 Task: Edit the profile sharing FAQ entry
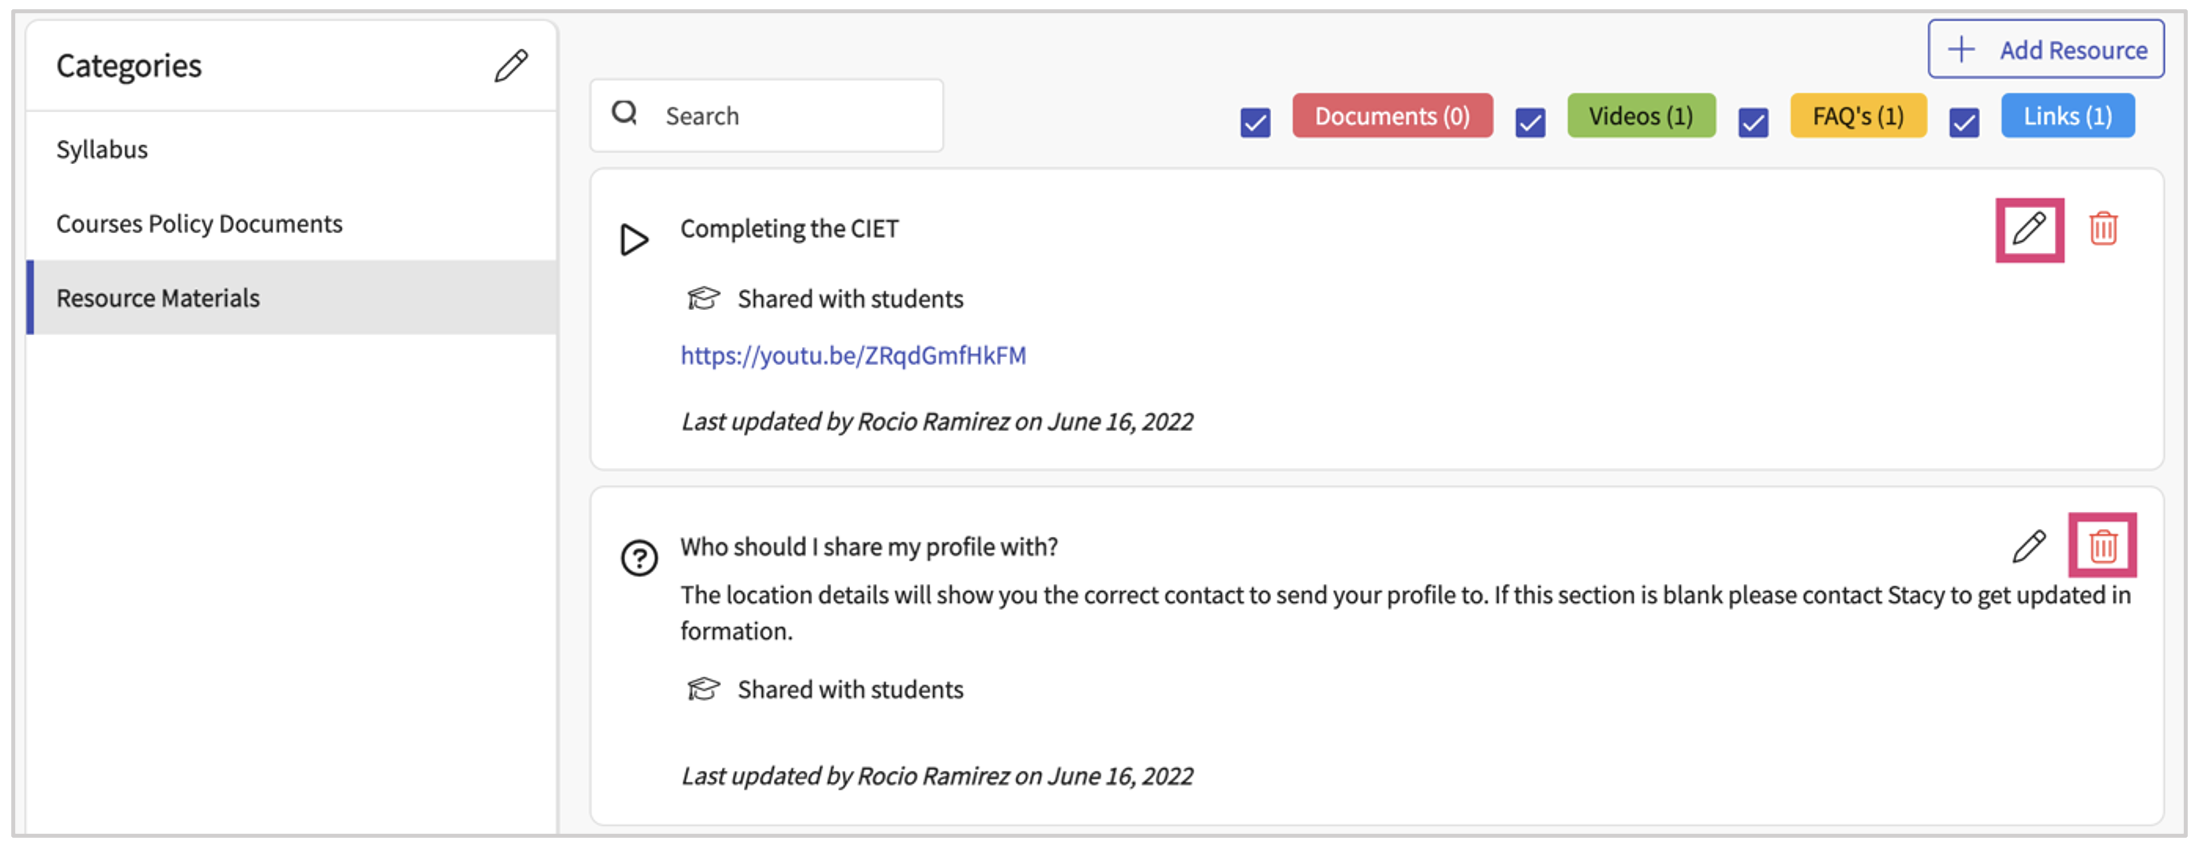(x=2028, y=546)
